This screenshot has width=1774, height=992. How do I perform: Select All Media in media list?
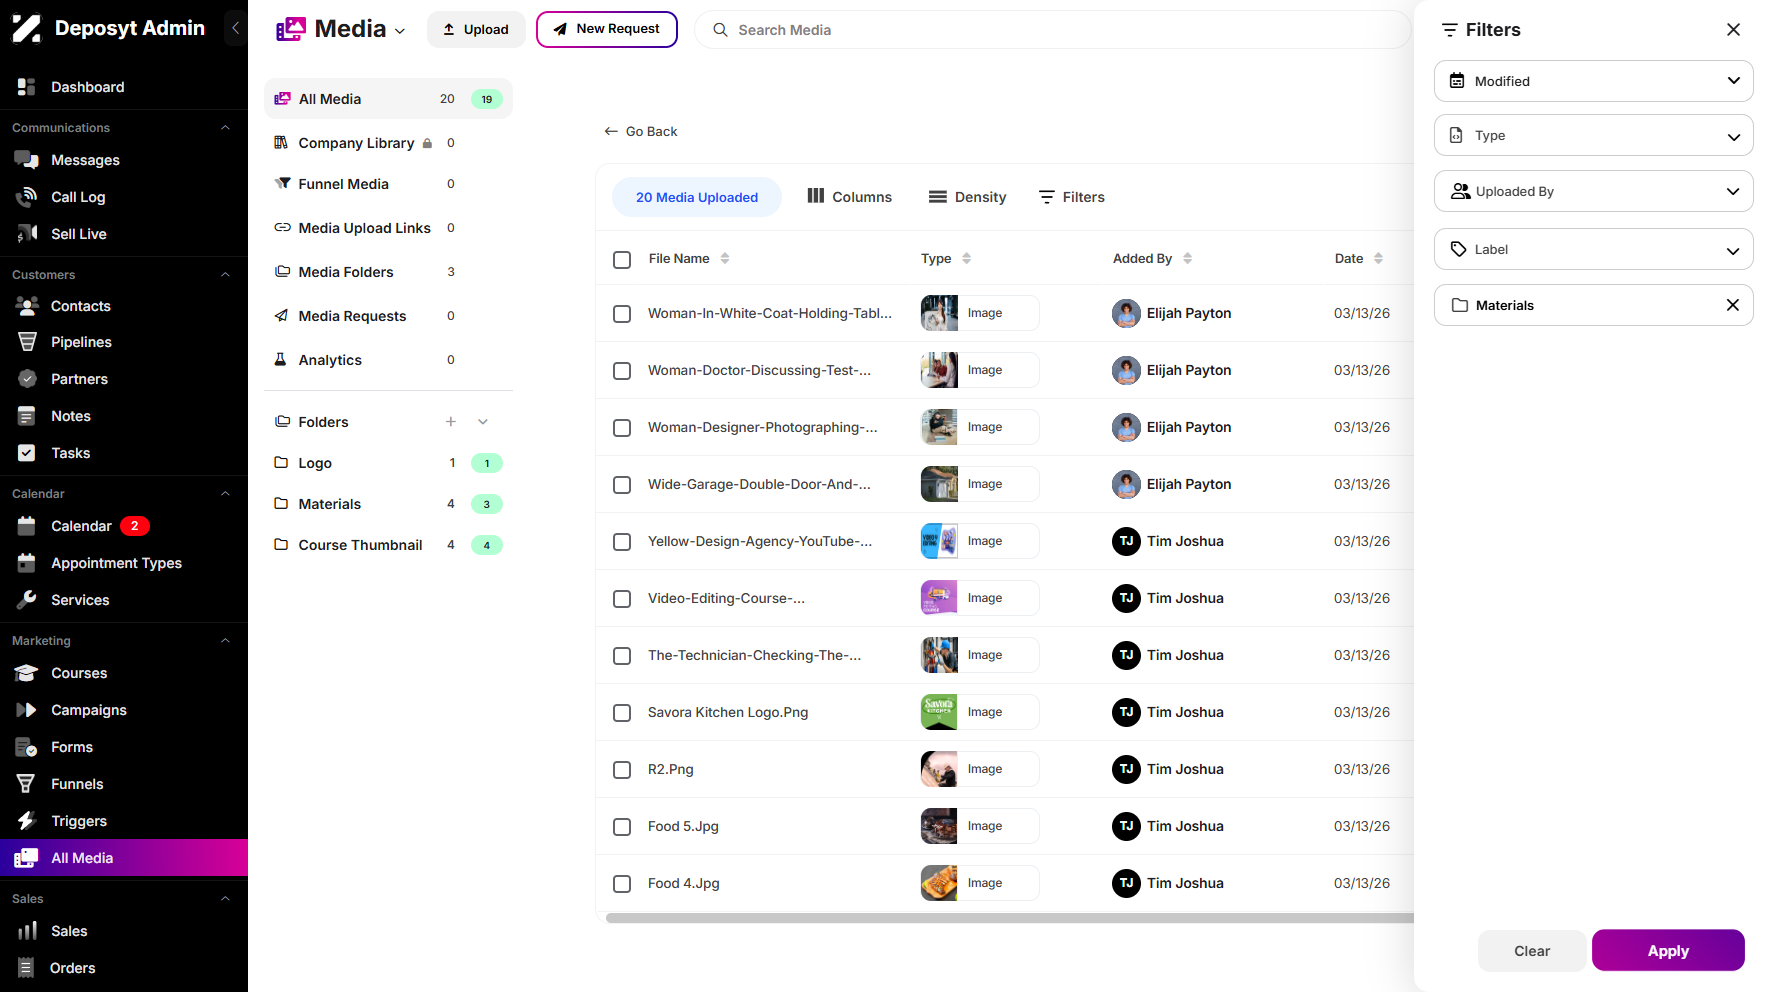click(388, 99)
